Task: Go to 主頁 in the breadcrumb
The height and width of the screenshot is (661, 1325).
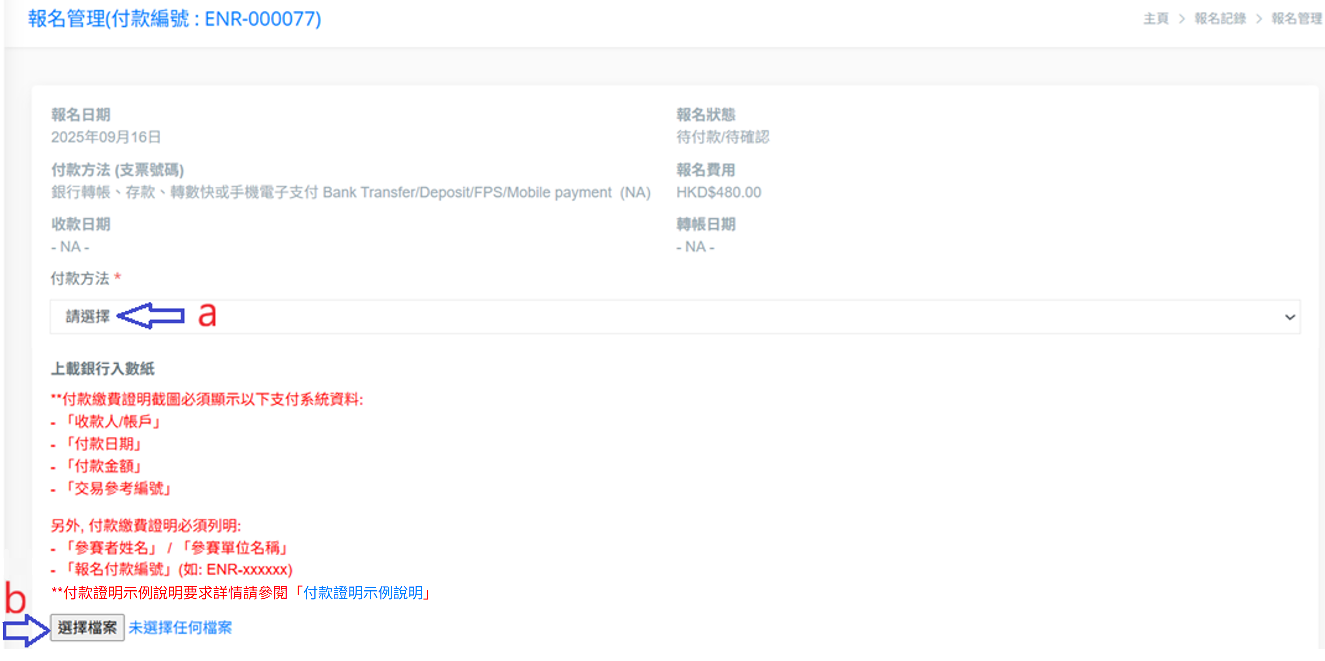Action: pyautogui.click(x=1156, y=19)
